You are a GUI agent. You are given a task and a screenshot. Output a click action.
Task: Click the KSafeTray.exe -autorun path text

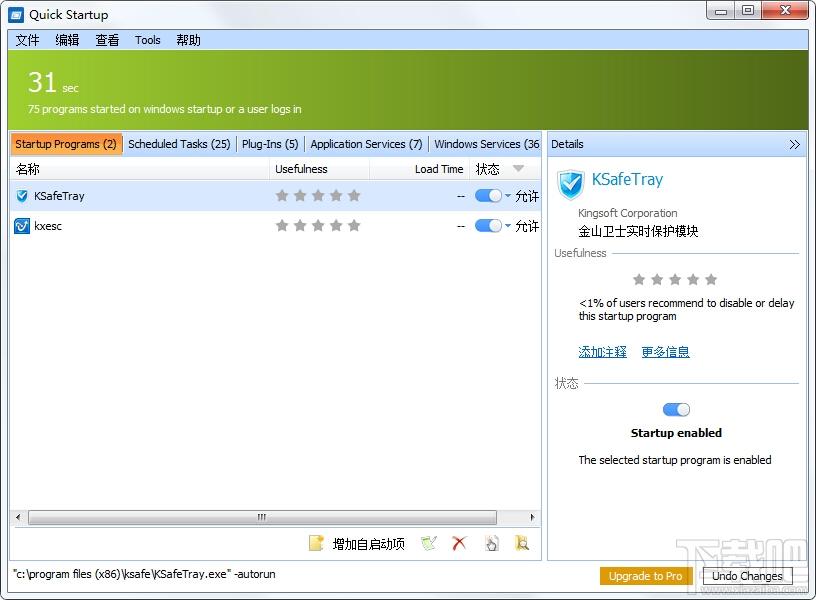pyautogui.click(x=145, y=574)
